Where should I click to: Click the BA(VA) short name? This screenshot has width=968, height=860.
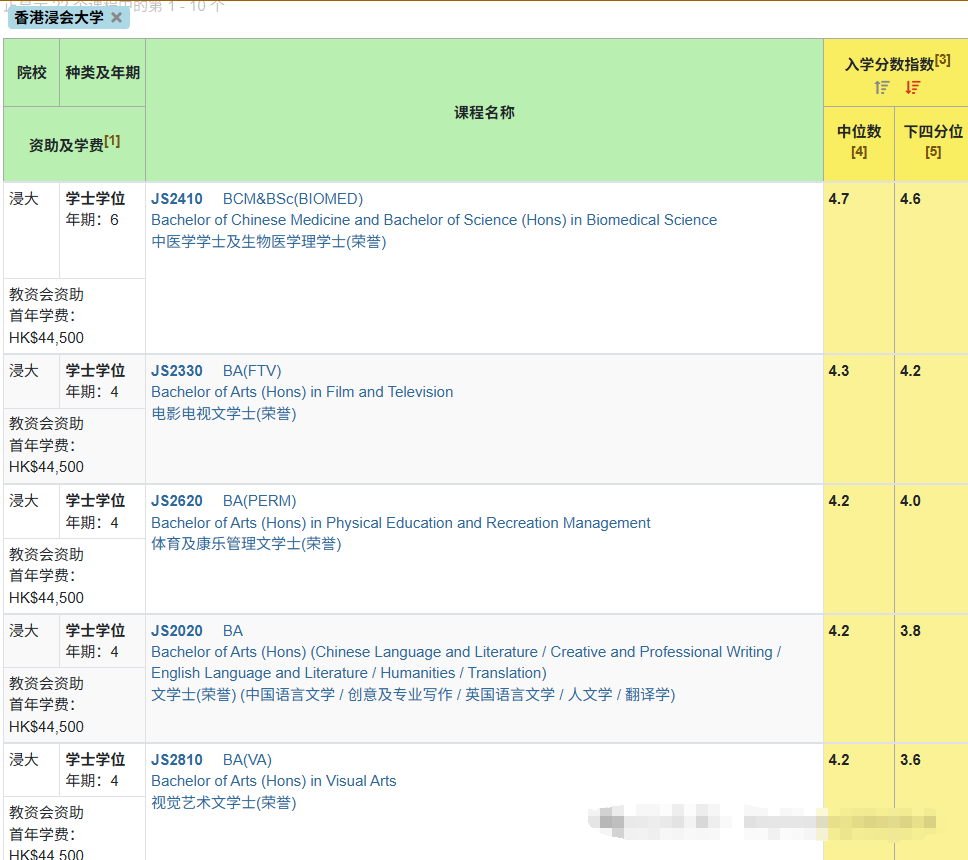[247, 760]
